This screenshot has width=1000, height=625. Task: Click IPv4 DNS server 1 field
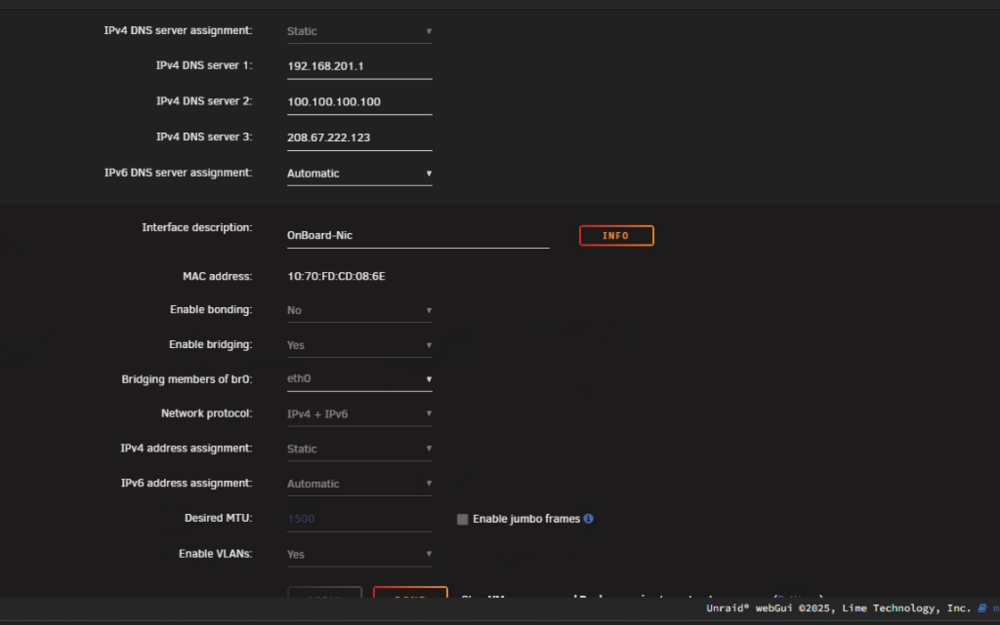[x=360, y=66]
